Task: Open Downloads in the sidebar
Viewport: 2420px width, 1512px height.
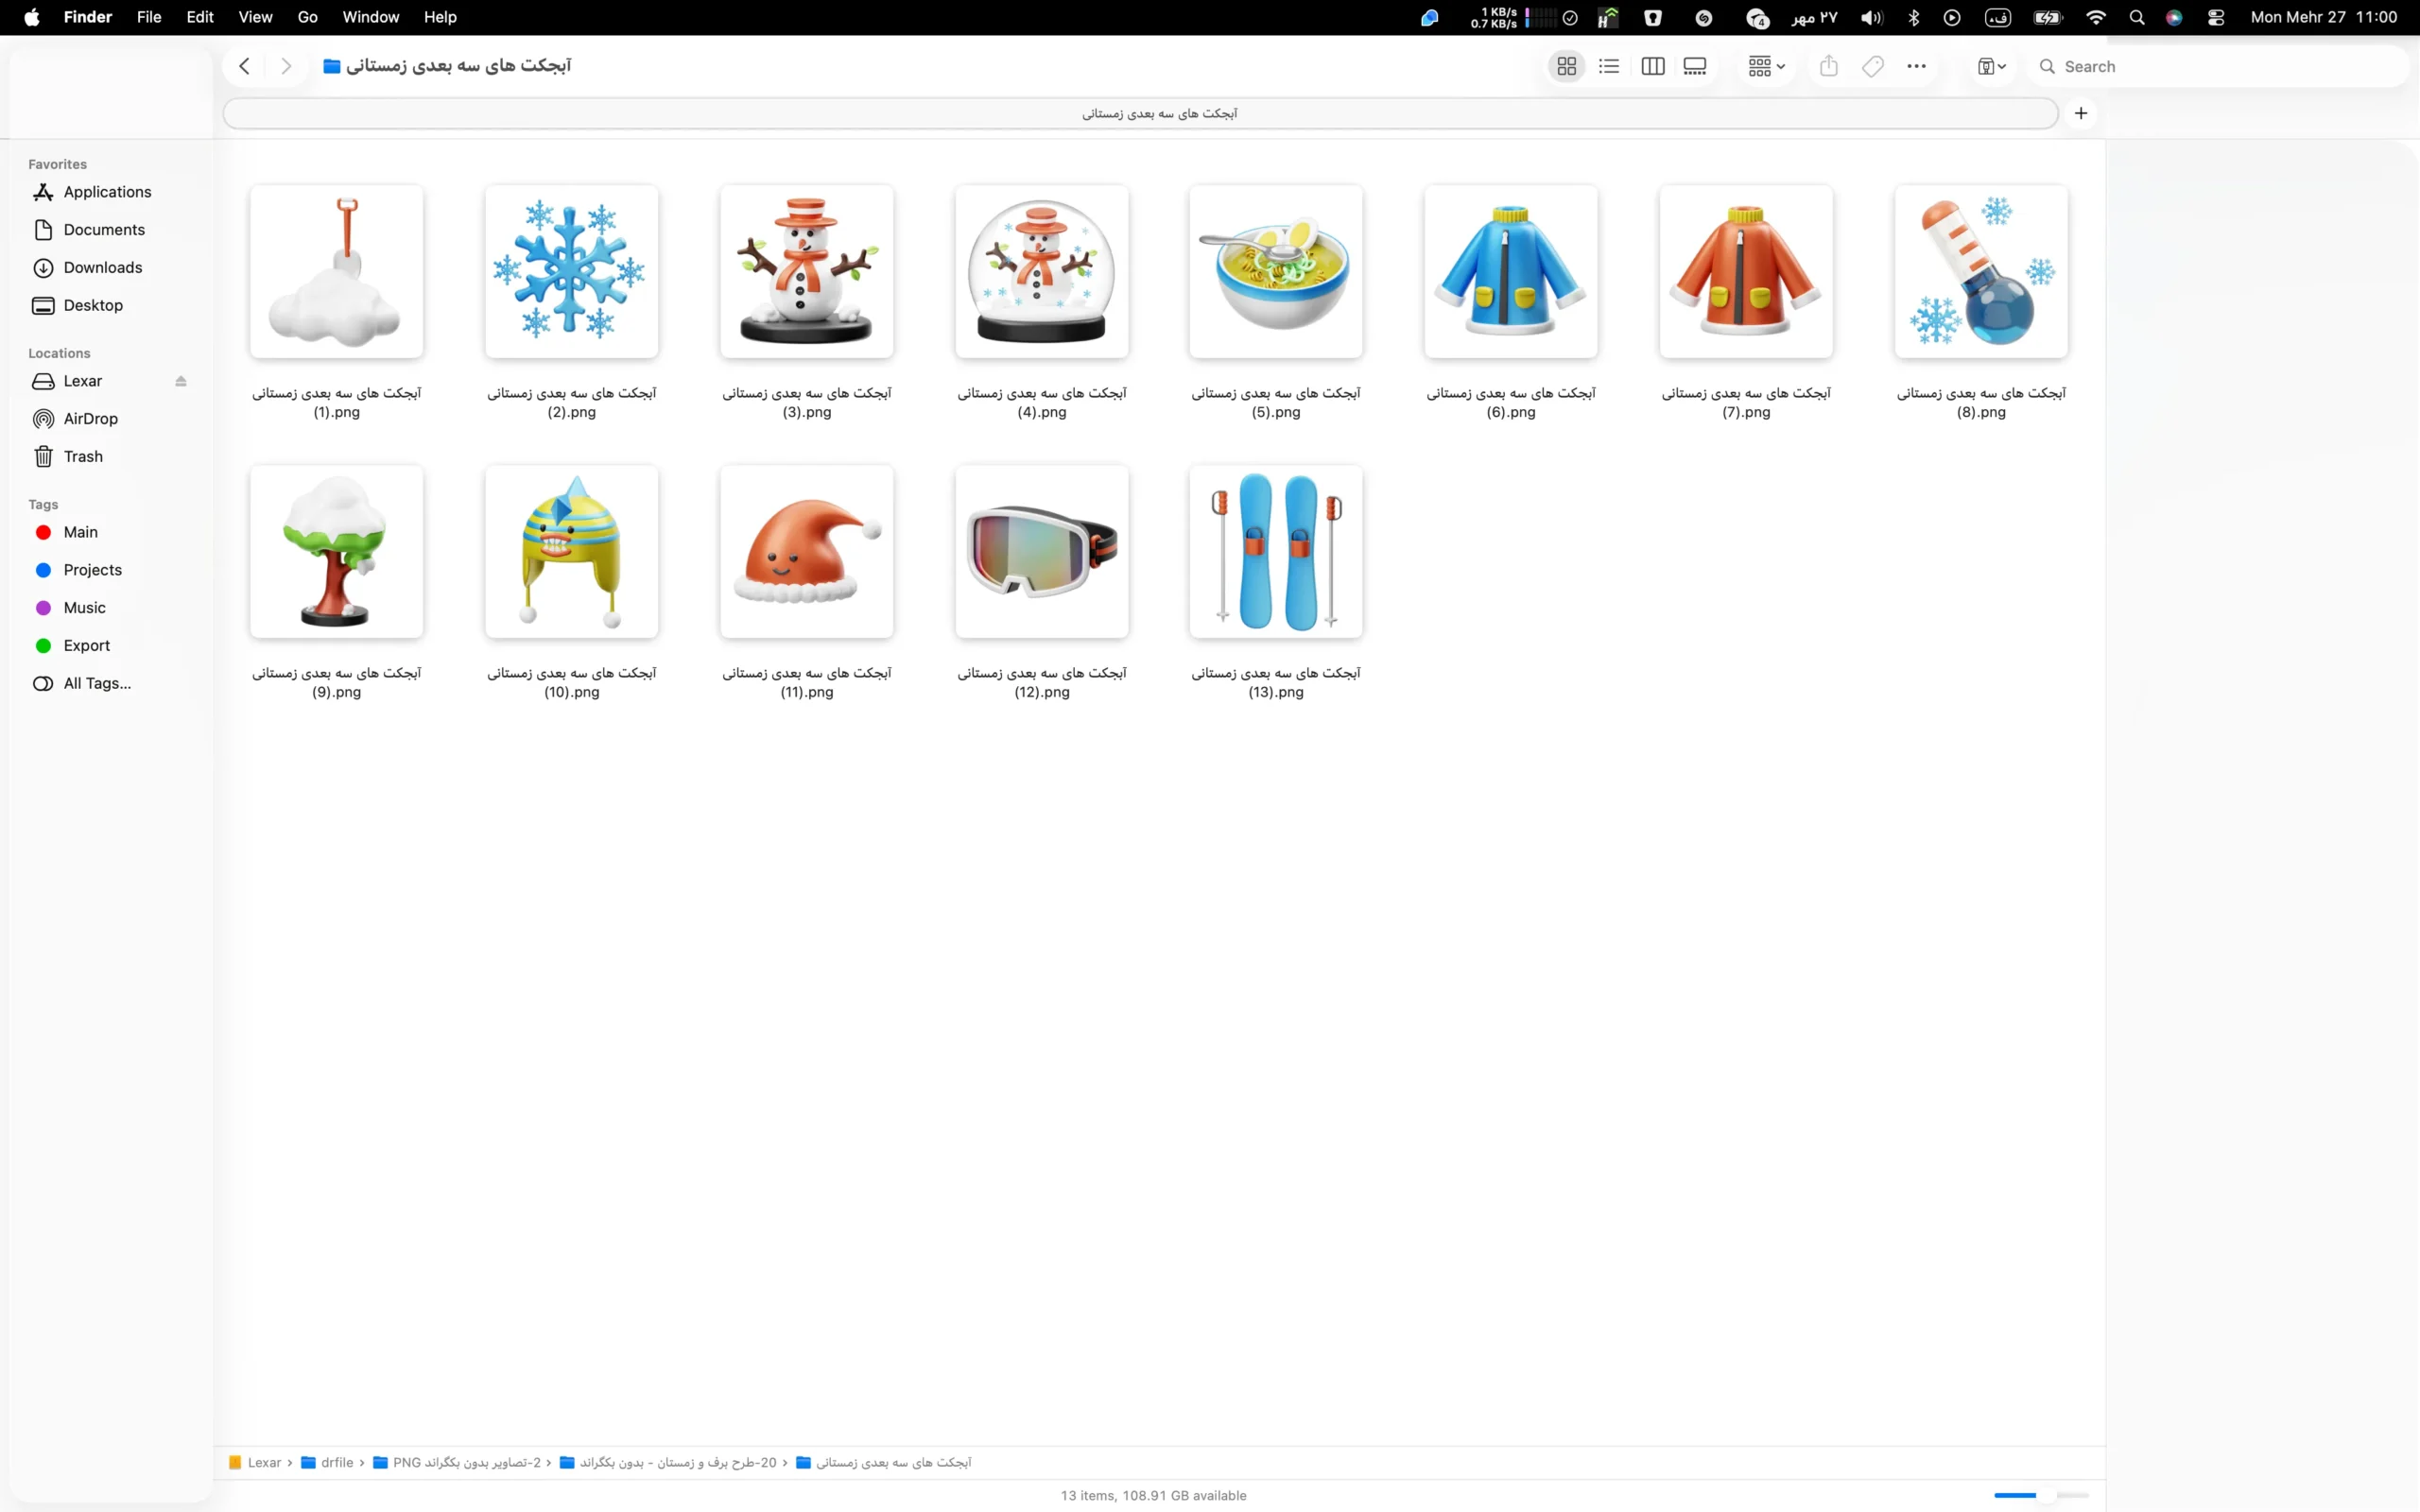Action: coord(103,268)
